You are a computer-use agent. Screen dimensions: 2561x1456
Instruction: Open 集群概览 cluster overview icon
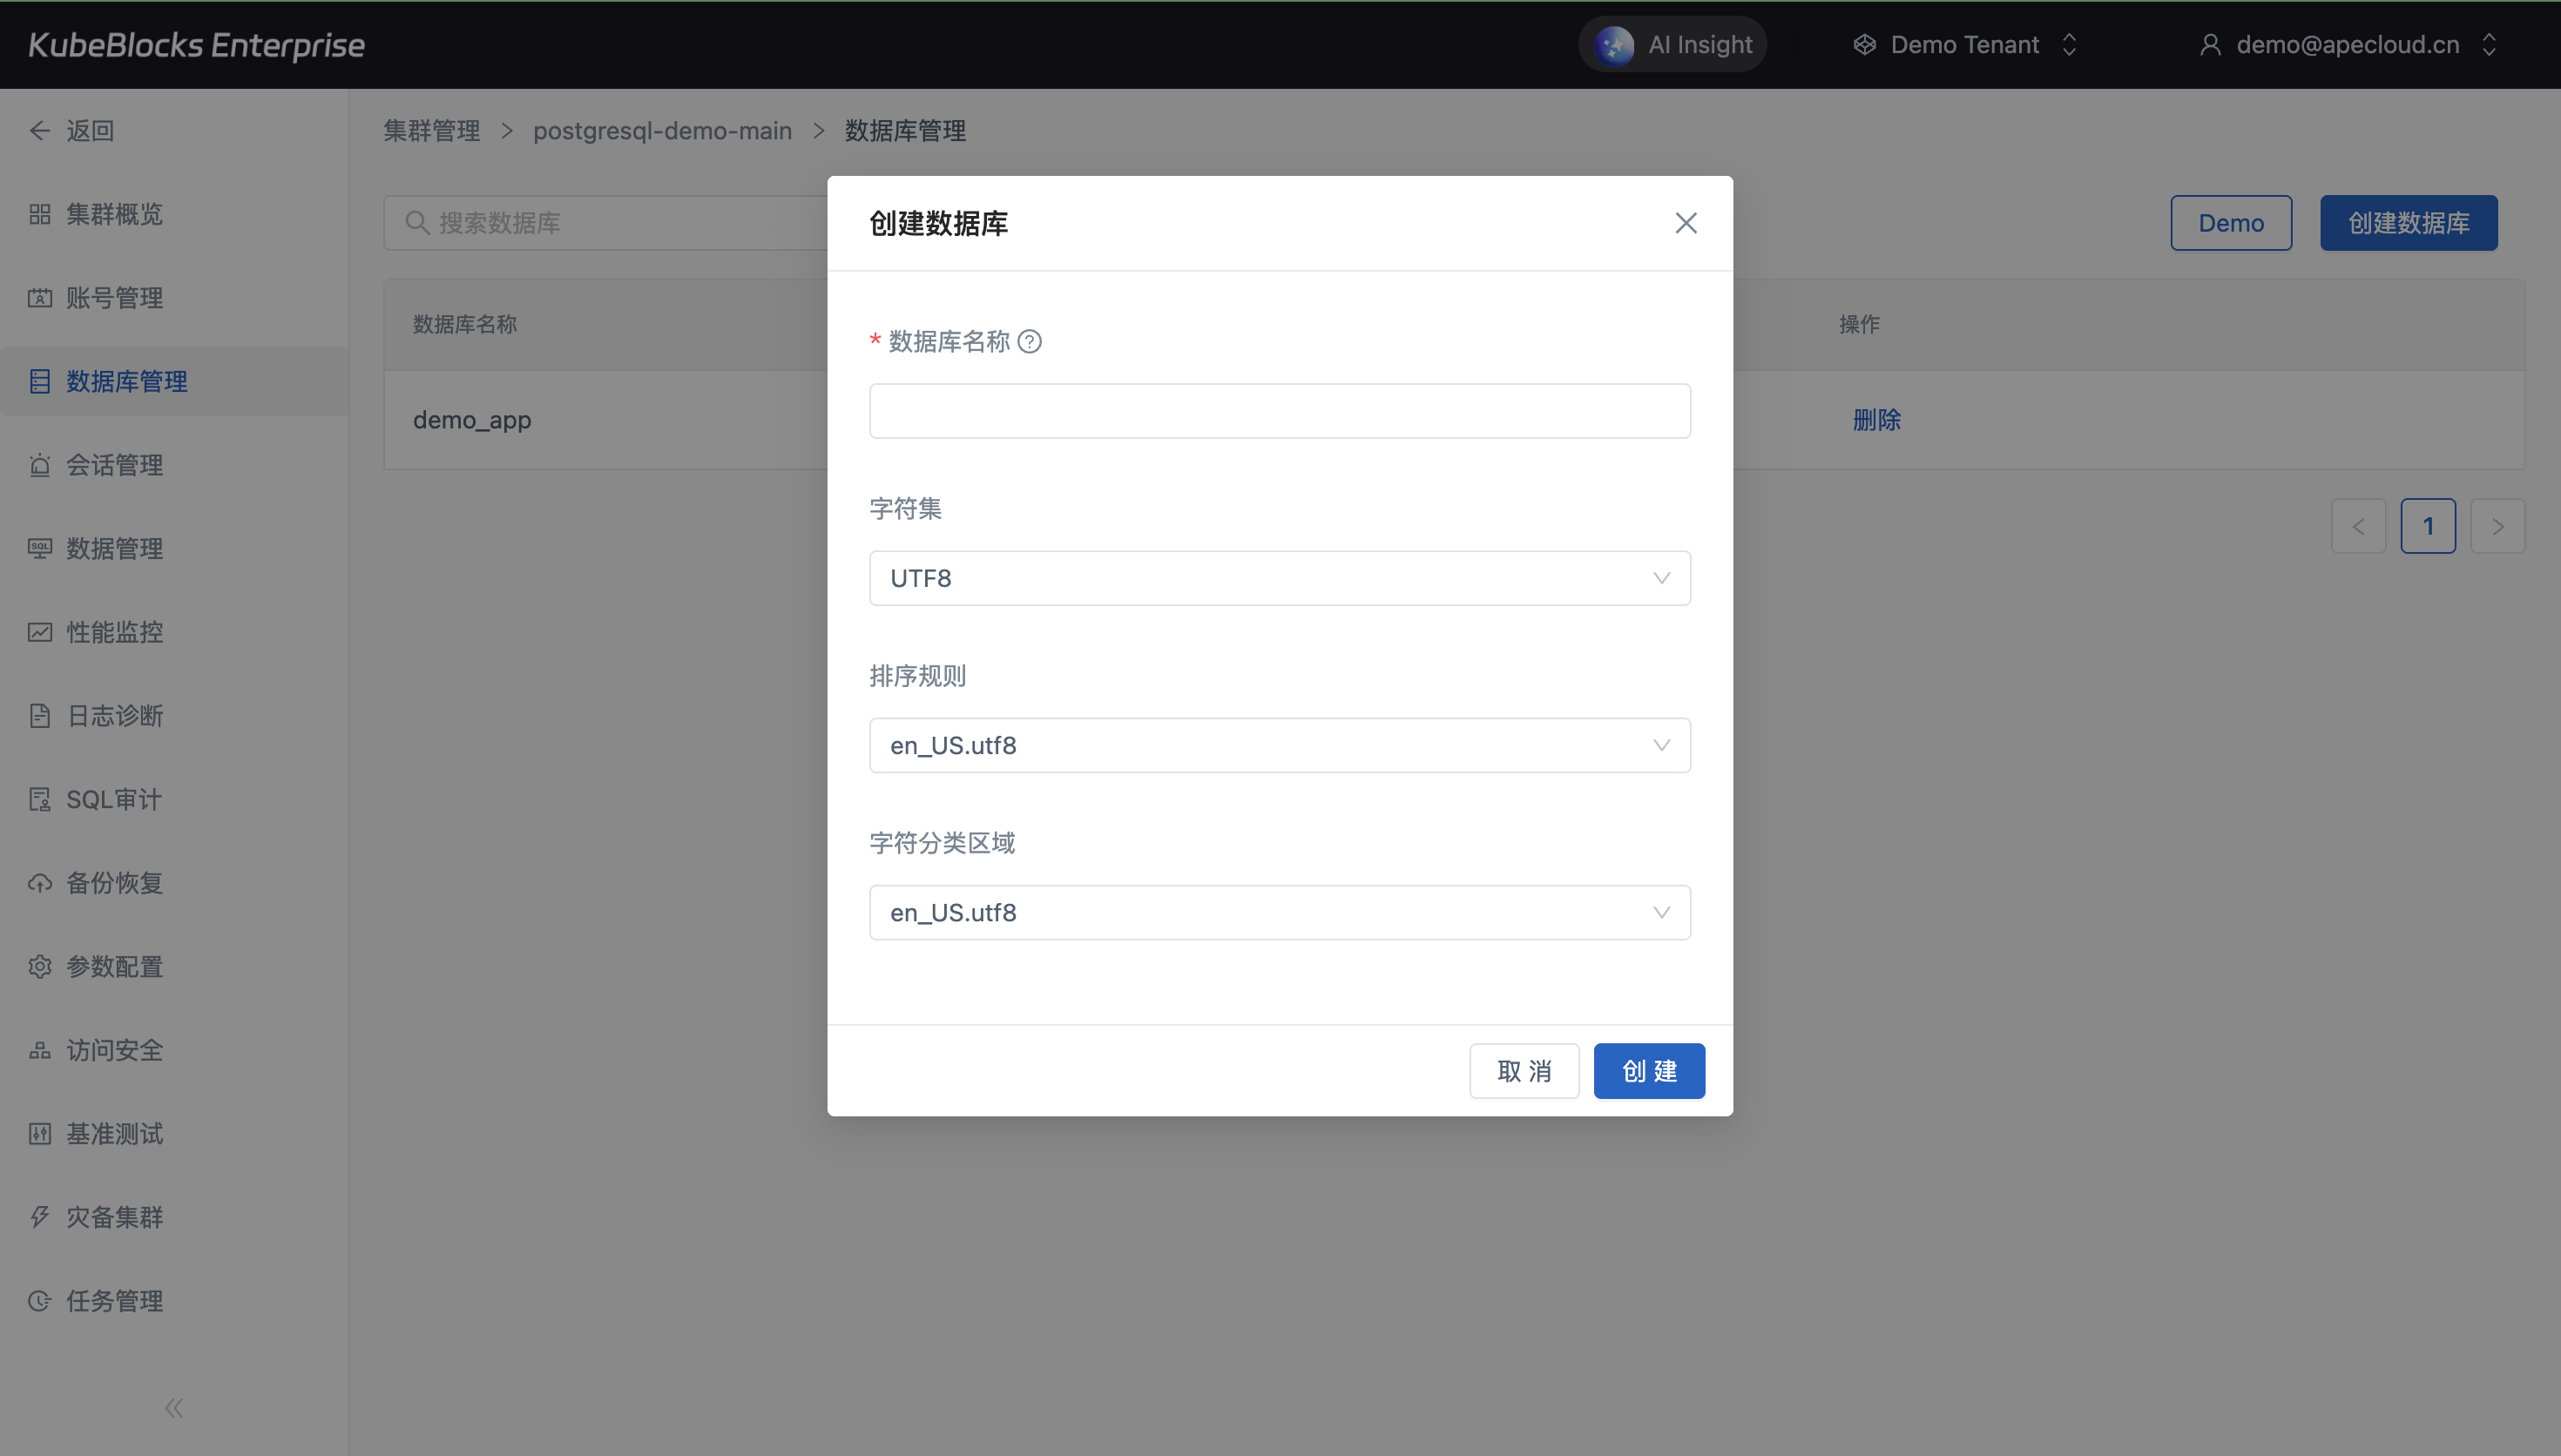40,214
